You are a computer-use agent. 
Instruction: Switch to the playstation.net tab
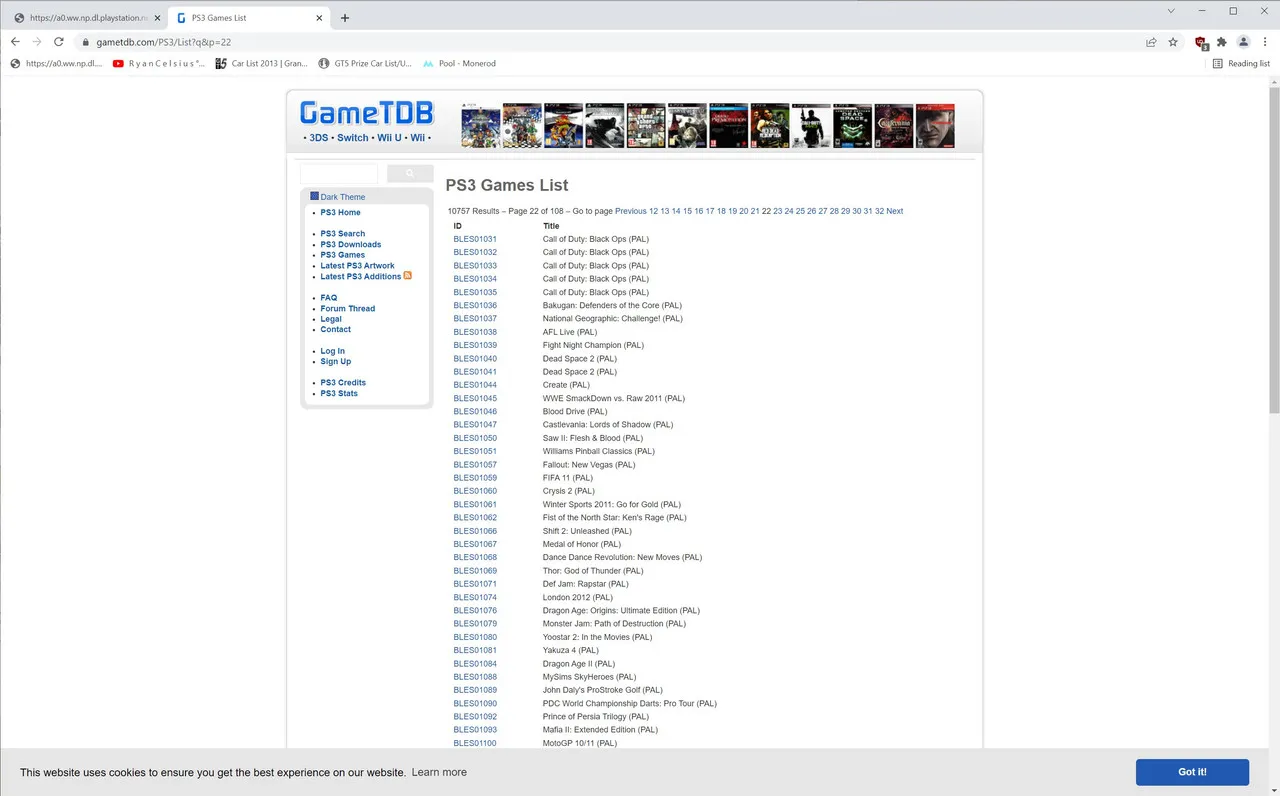point(86,18)
